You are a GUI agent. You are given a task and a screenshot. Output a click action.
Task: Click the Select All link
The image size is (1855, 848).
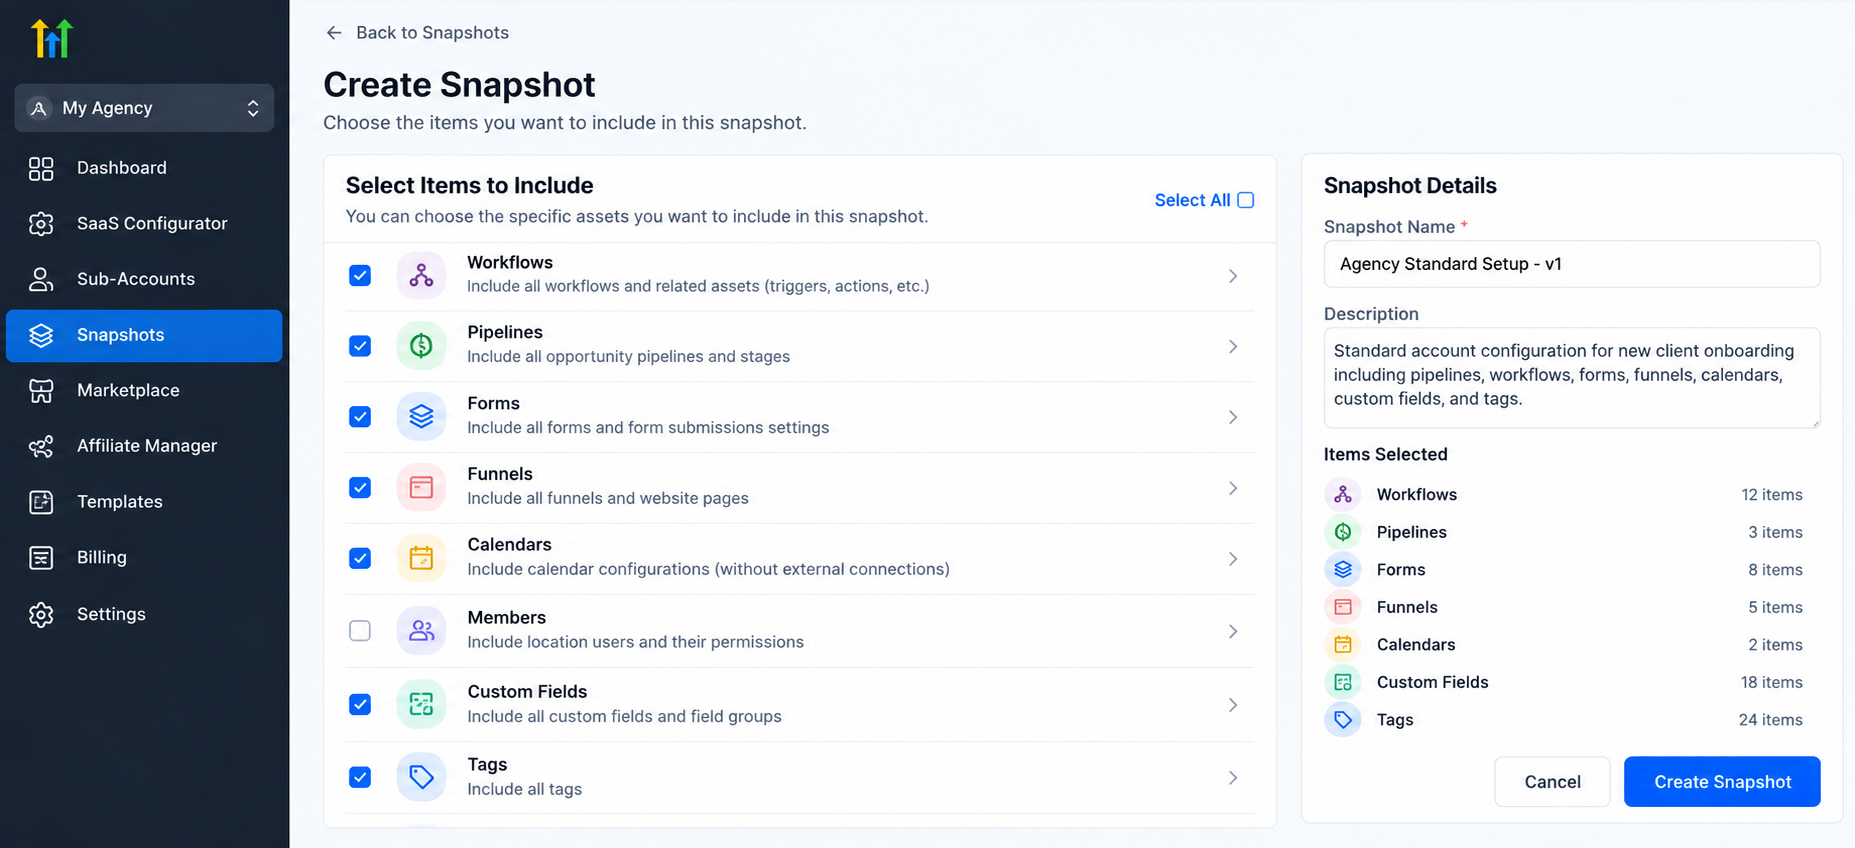pos(1192,200)
